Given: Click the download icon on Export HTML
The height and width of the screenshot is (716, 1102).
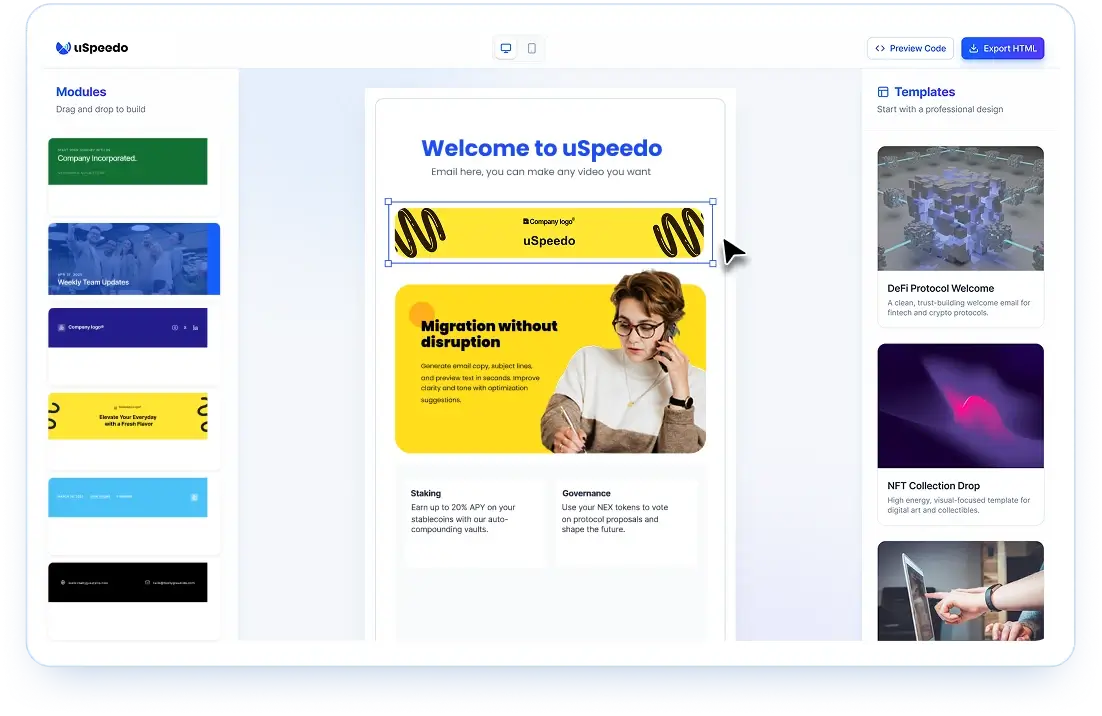Looking at the screenshot, I should [x=971, y=47].
